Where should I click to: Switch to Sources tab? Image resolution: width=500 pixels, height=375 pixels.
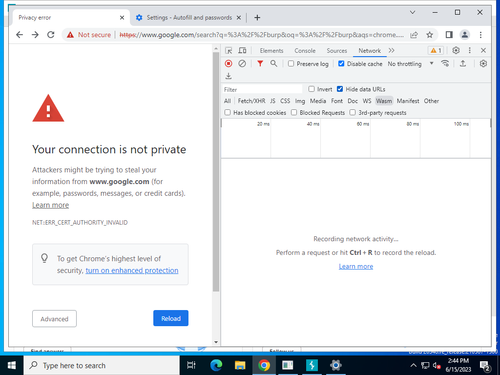[x=337, y=51]
